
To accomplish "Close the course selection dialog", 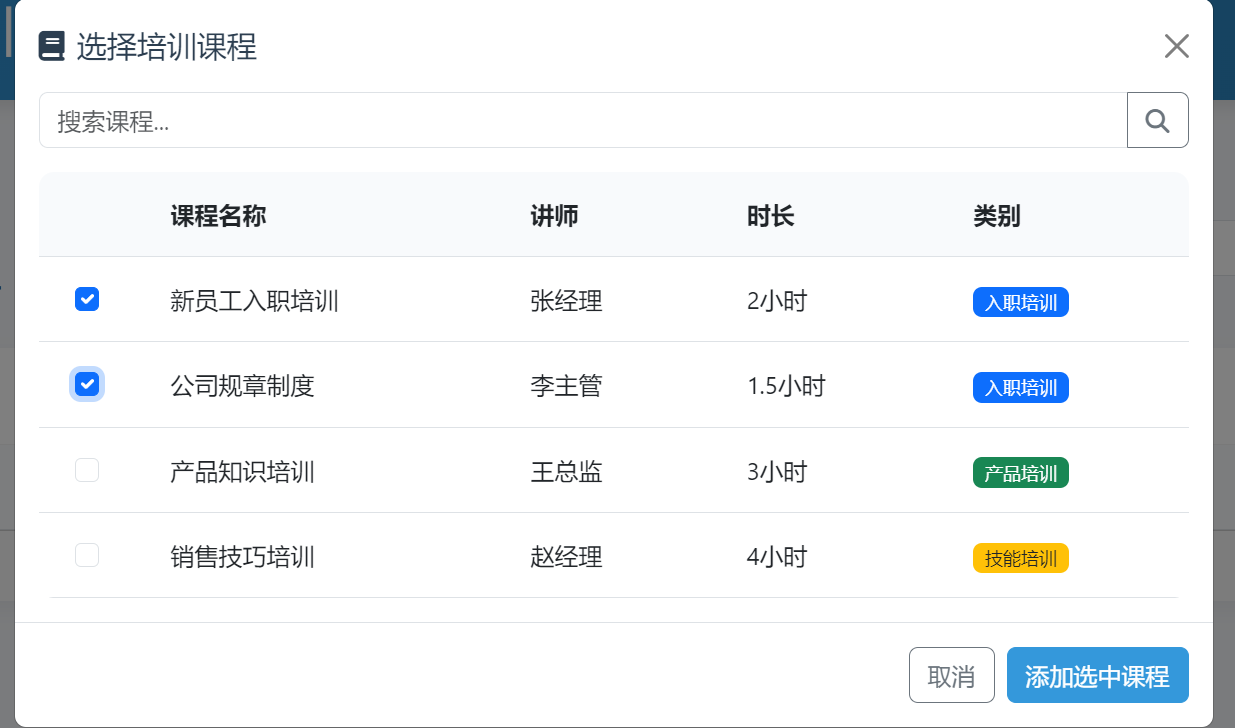I will [x=1176, y=46].
